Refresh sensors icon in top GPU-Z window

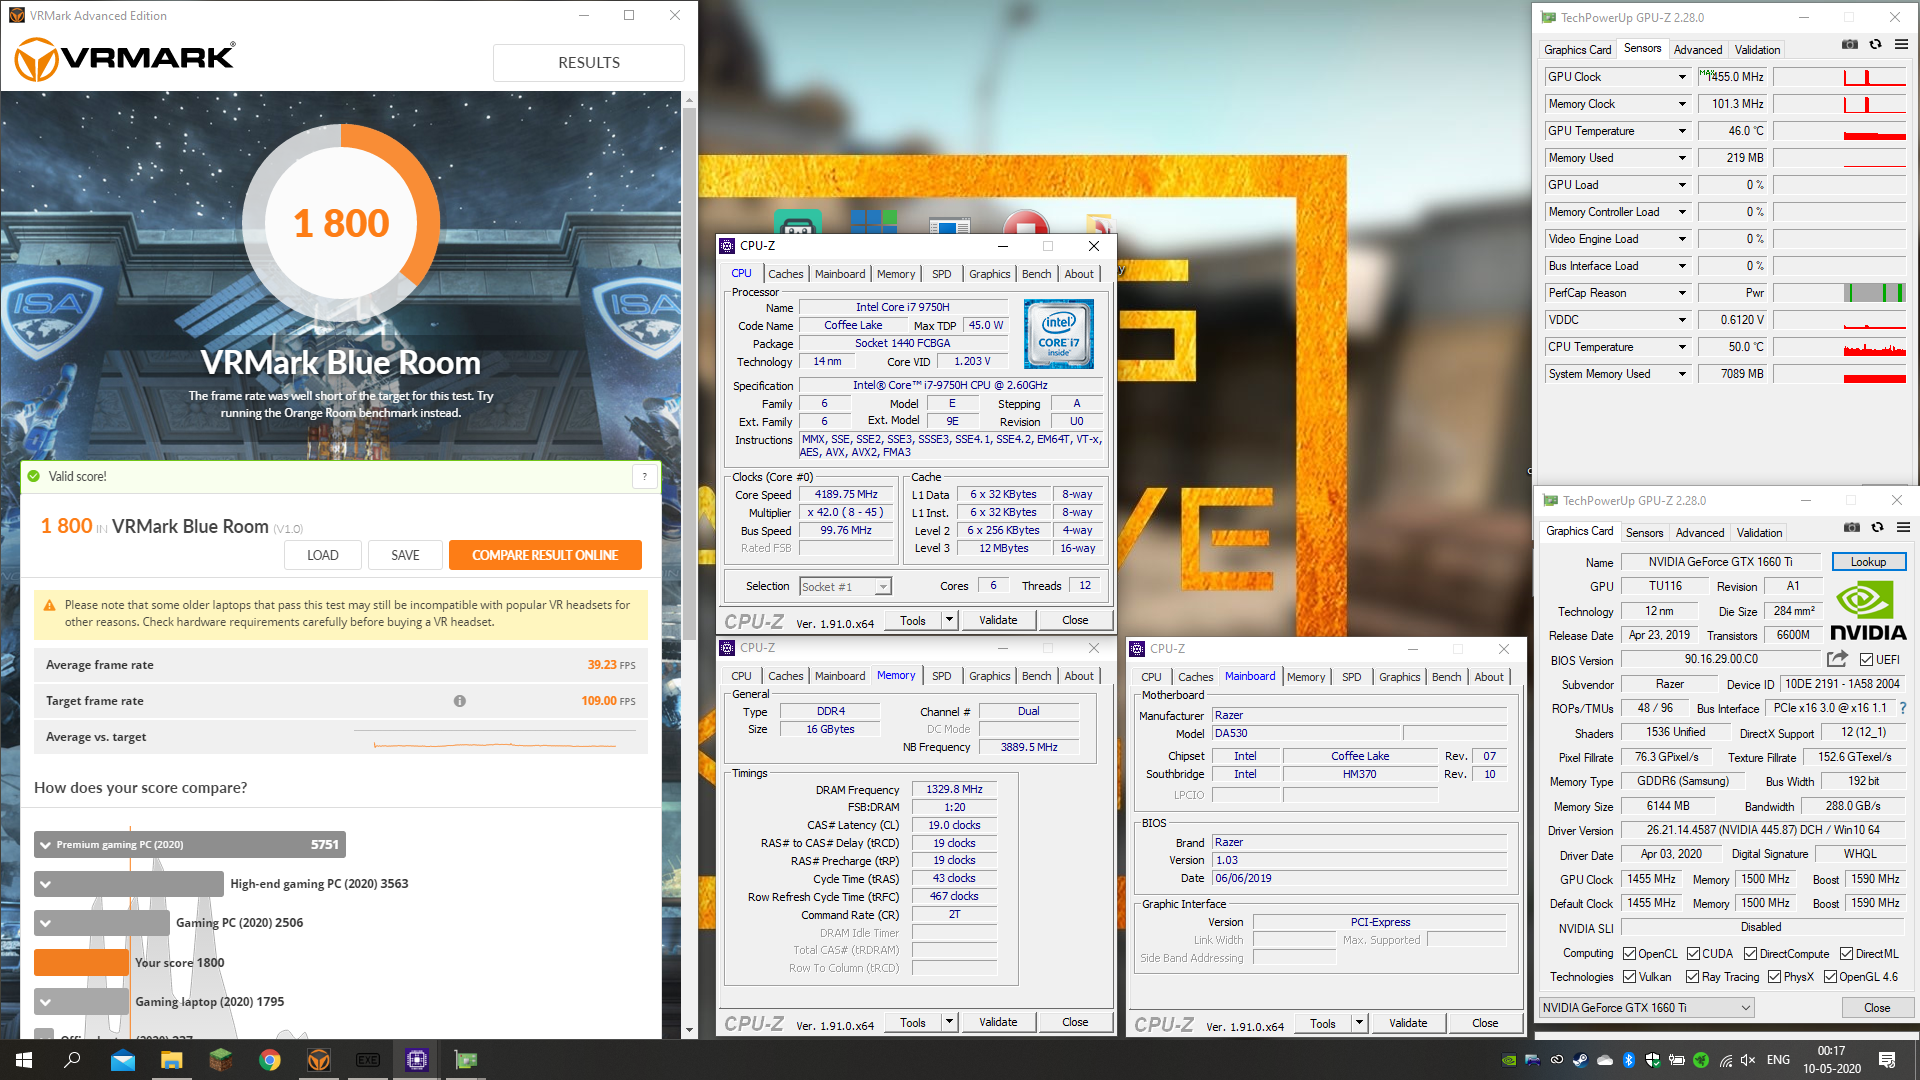coord(1875,45)
